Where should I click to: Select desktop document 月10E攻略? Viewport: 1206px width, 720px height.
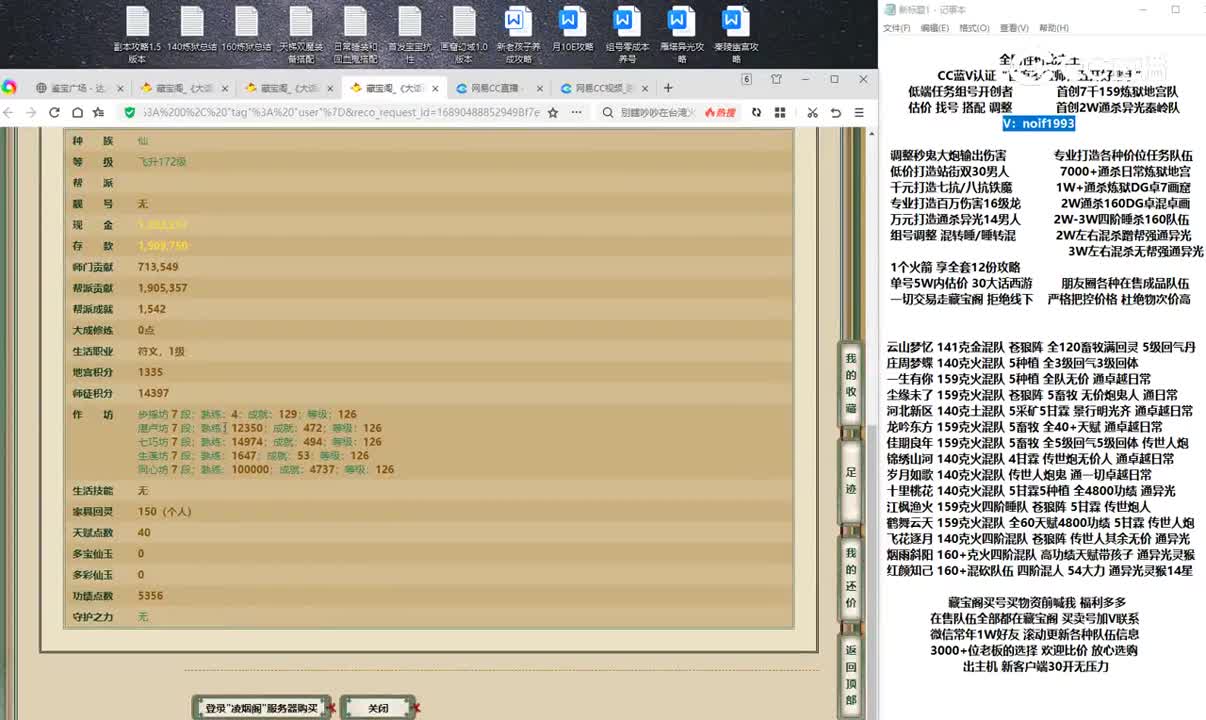point(572,30)
